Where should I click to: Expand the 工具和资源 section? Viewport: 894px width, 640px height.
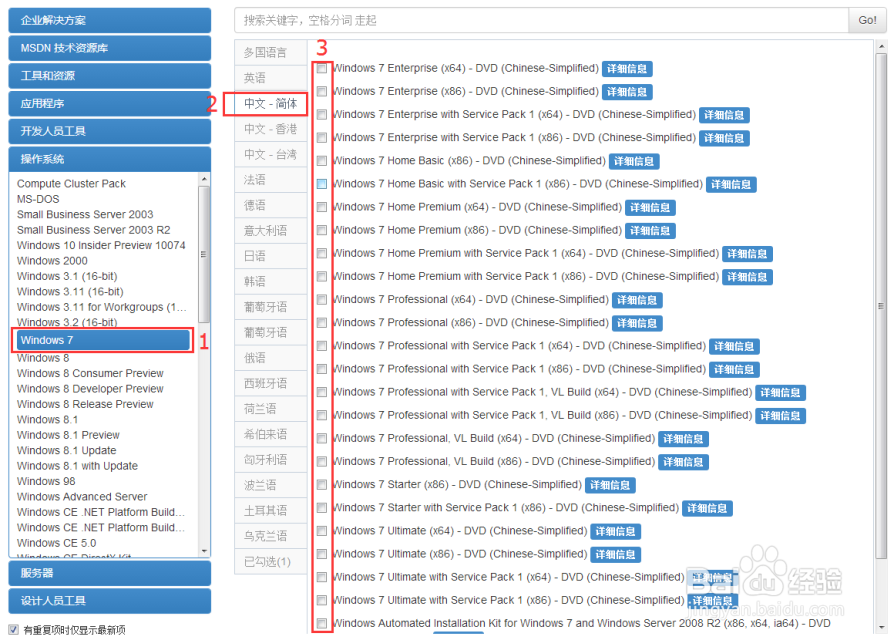pos(109,76)
